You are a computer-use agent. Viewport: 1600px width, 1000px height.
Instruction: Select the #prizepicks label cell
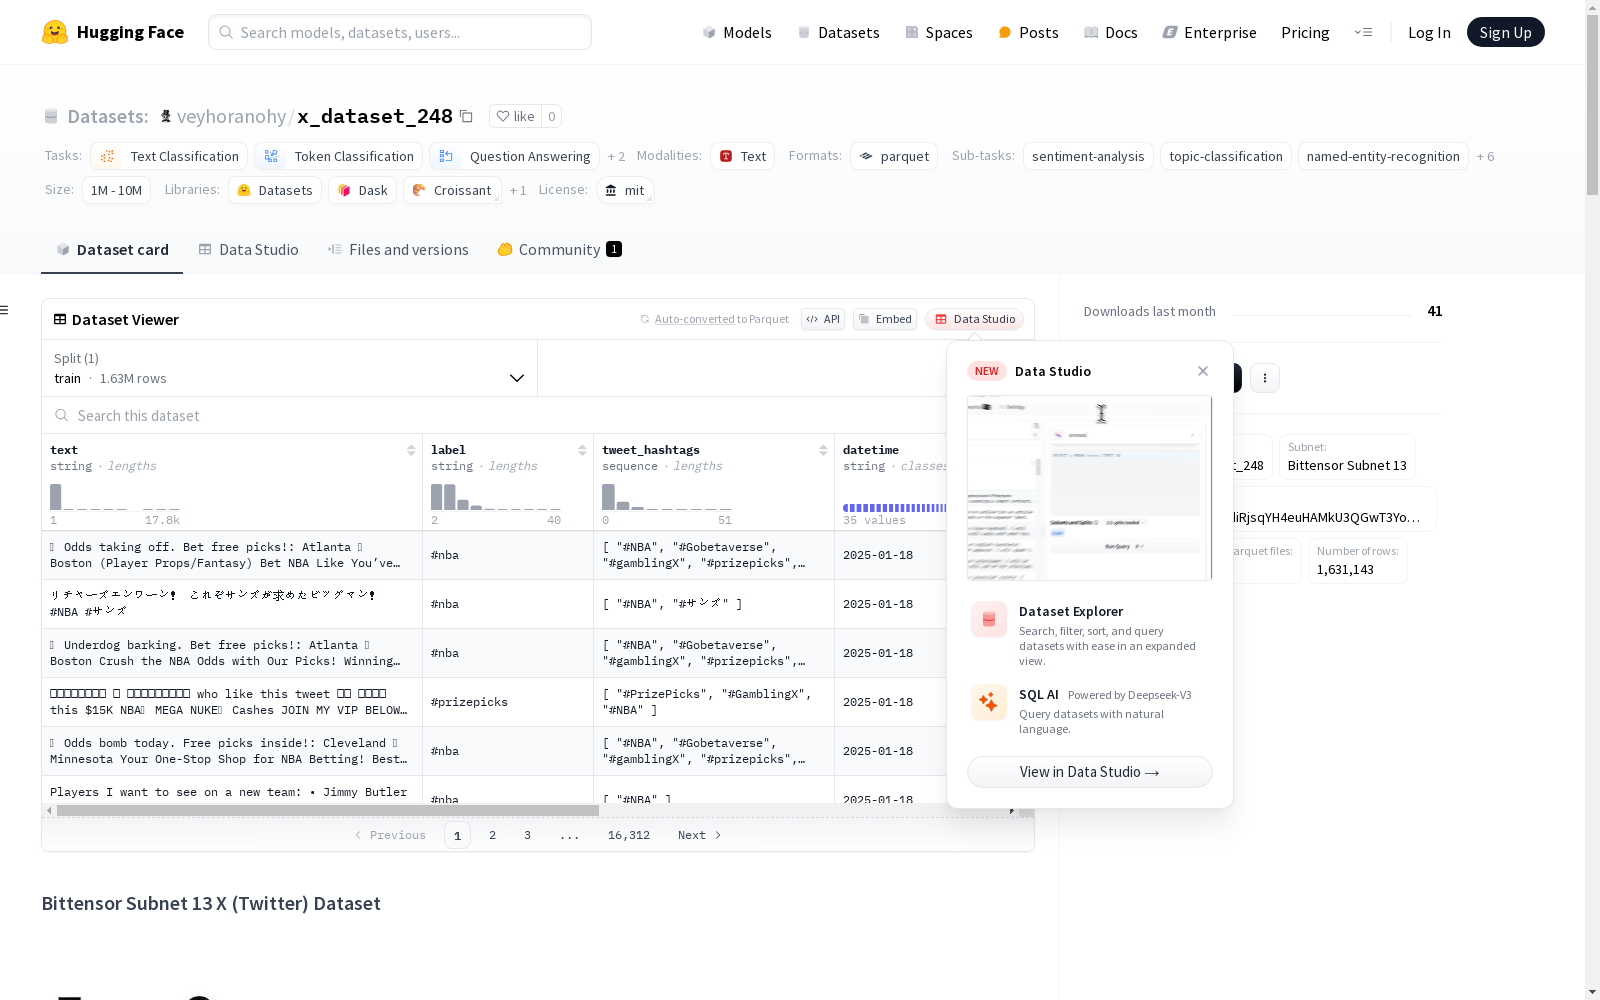tap(508, 702)
